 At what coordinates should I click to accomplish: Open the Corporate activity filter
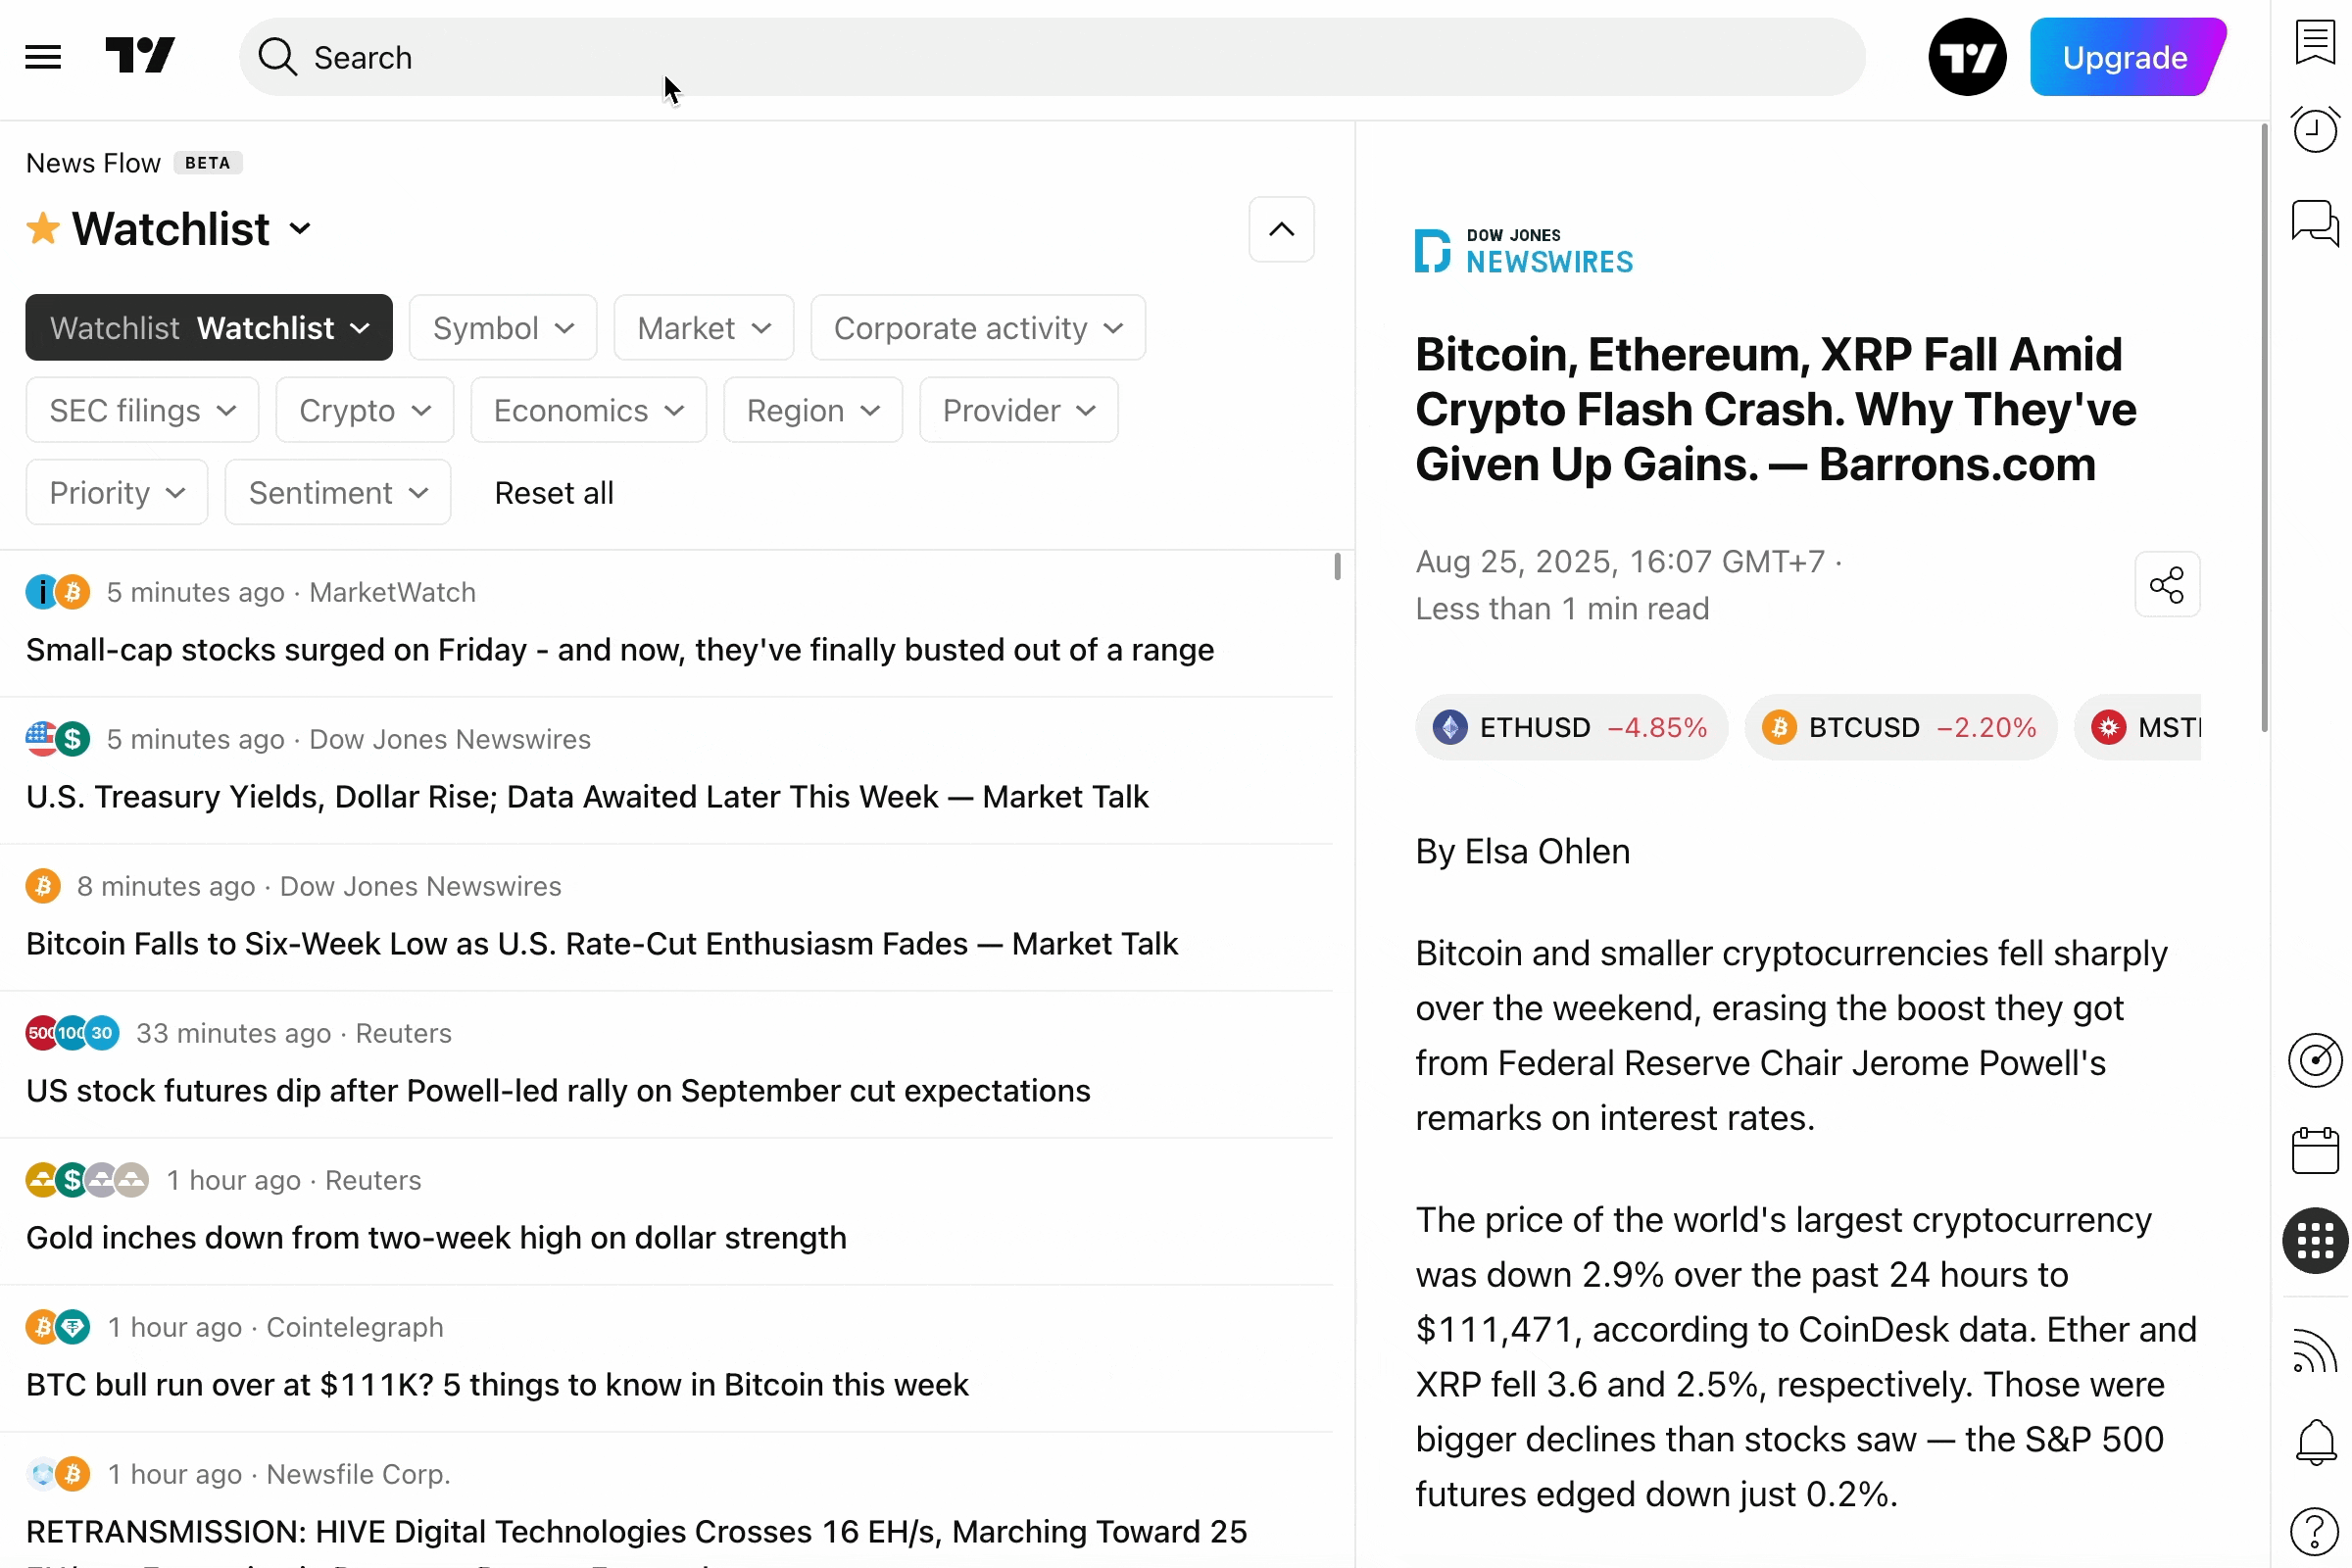(x=977, y=328)
